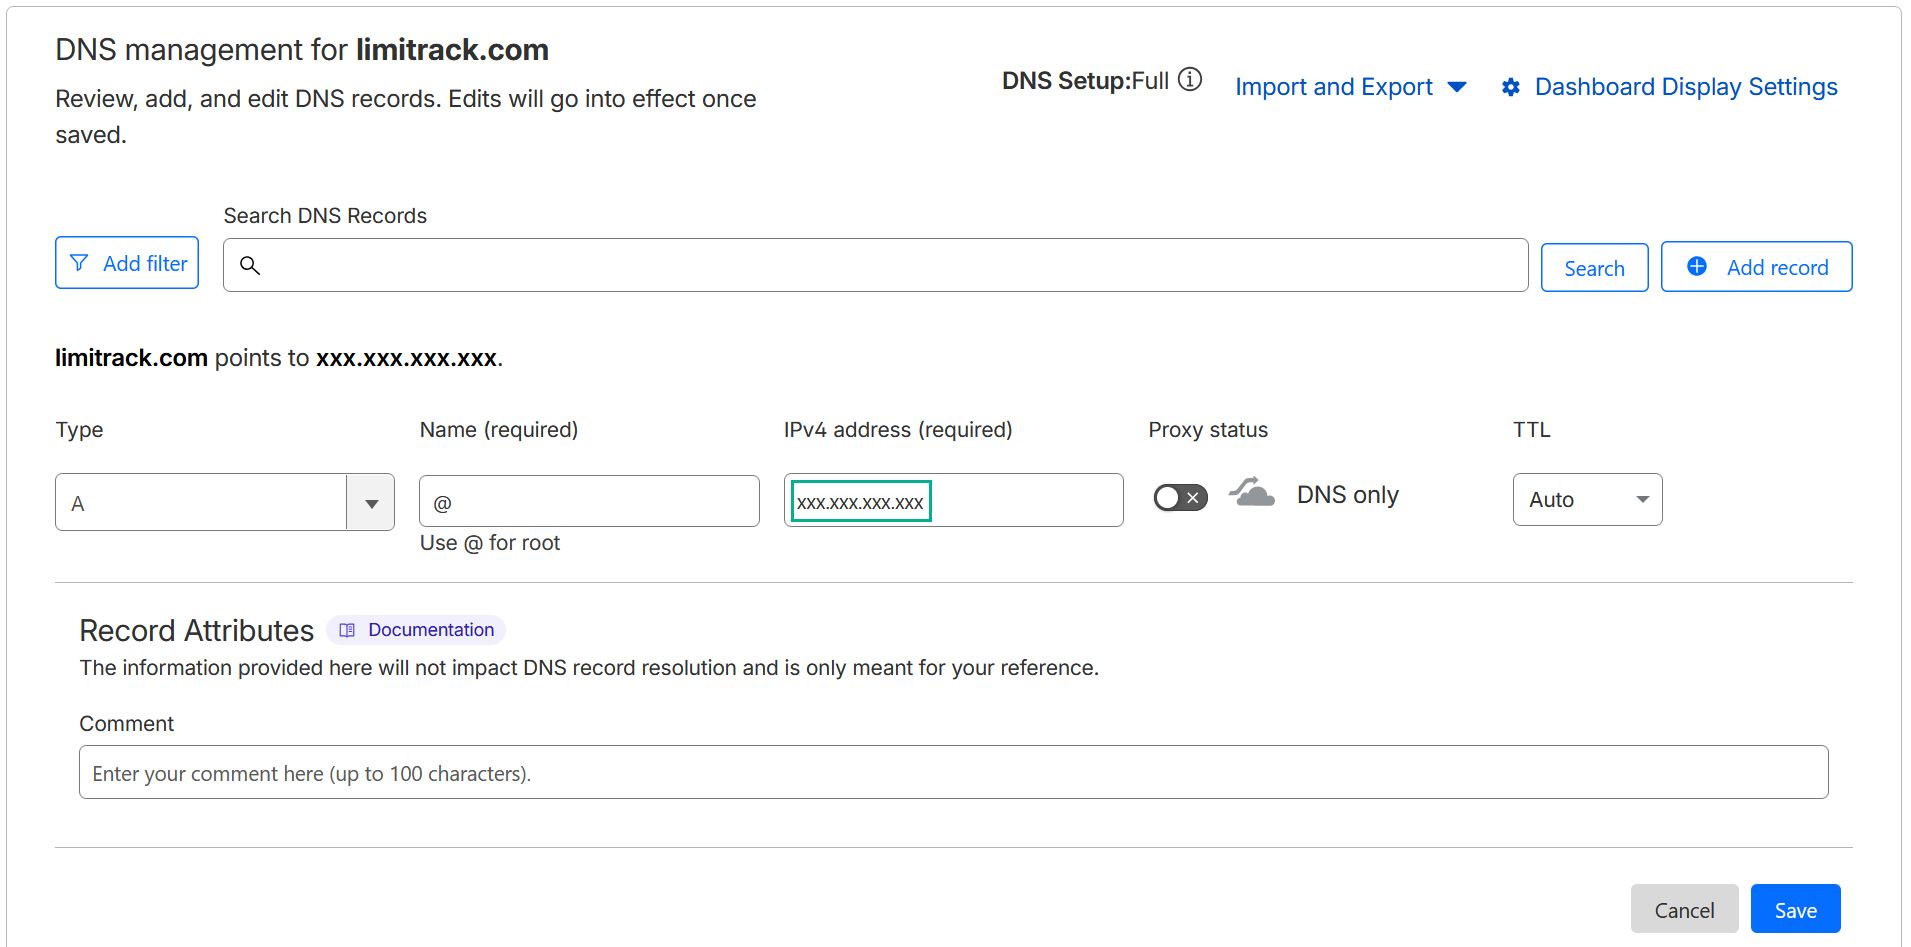
Task: Click the gear icon for display settings
Action: (x=1510, y=88)
